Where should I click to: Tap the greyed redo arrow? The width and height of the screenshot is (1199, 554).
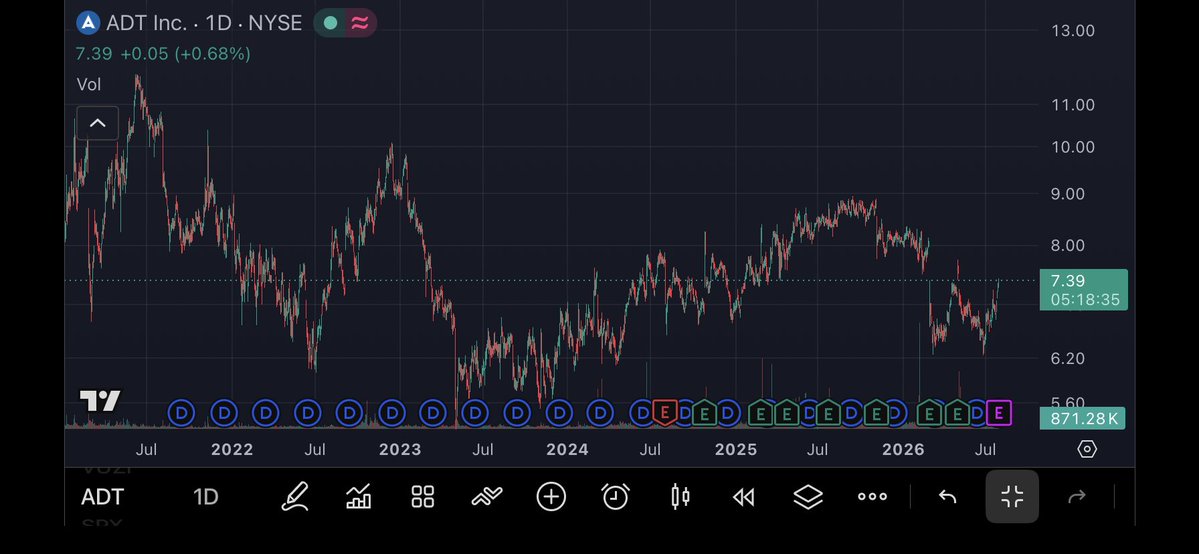(x=1077, y=497)
